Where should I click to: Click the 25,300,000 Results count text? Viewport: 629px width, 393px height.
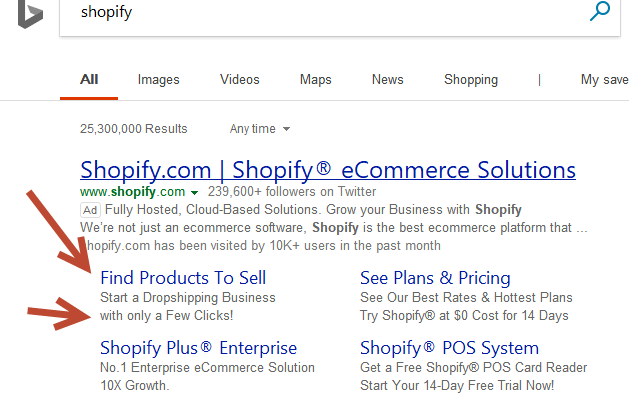point(134,129)
